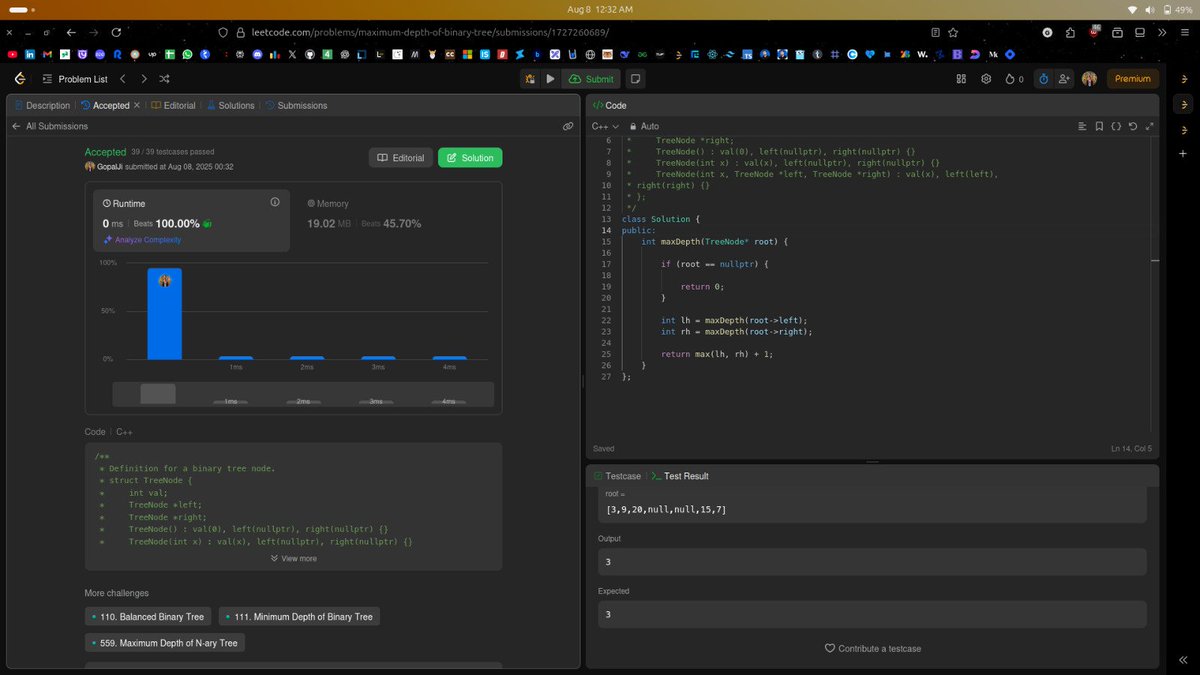Open the YouTube bookmark icon

(x=12, y=54)
